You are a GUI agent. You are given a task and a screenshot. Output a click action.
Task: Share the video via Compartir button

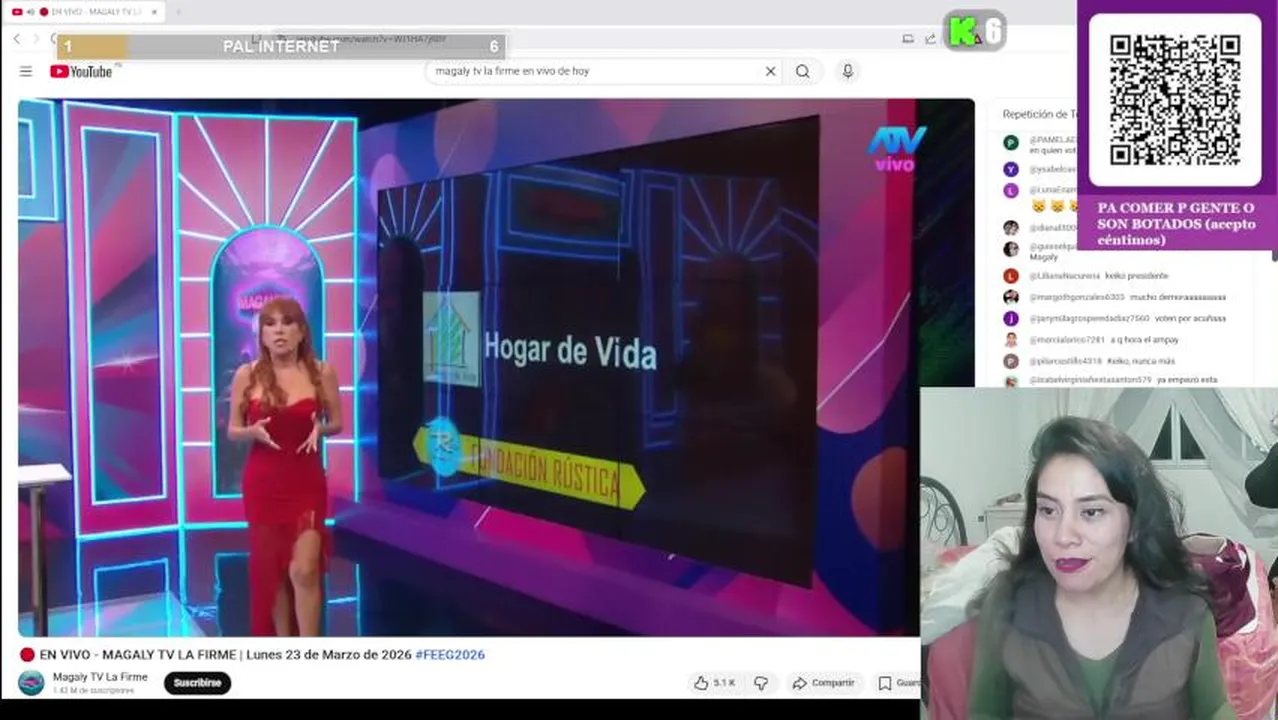click(x=823, y=683)
